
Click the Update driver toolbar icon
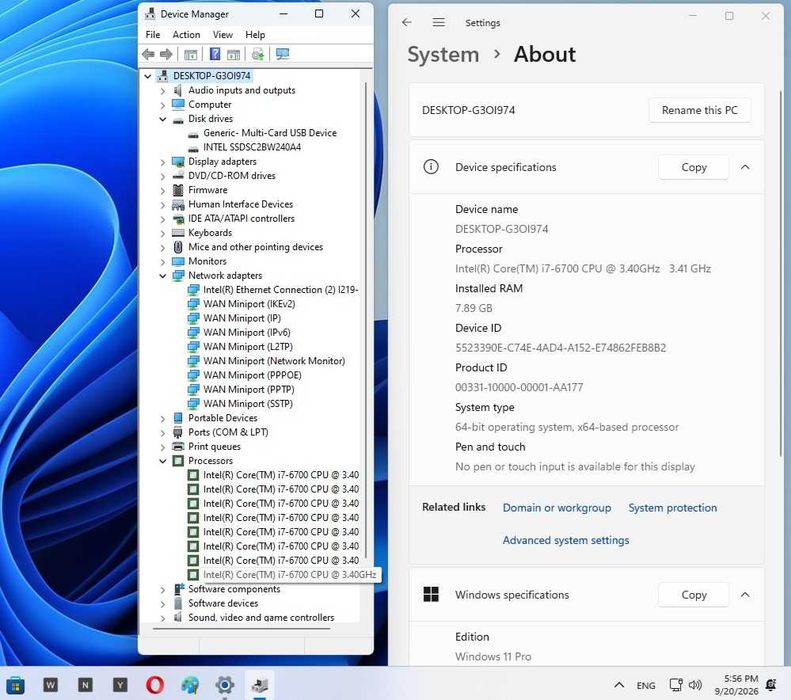pos(258,54)
